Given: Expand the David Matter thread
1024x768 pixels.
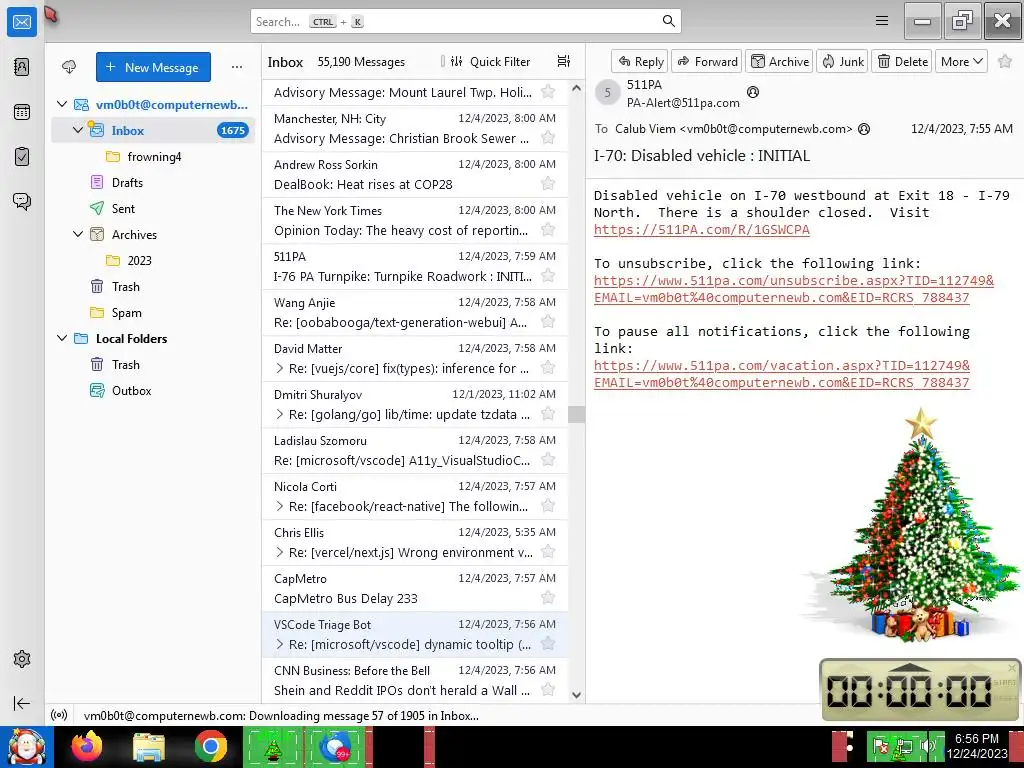Looking at the screenshot, I should tap(280, 368).
